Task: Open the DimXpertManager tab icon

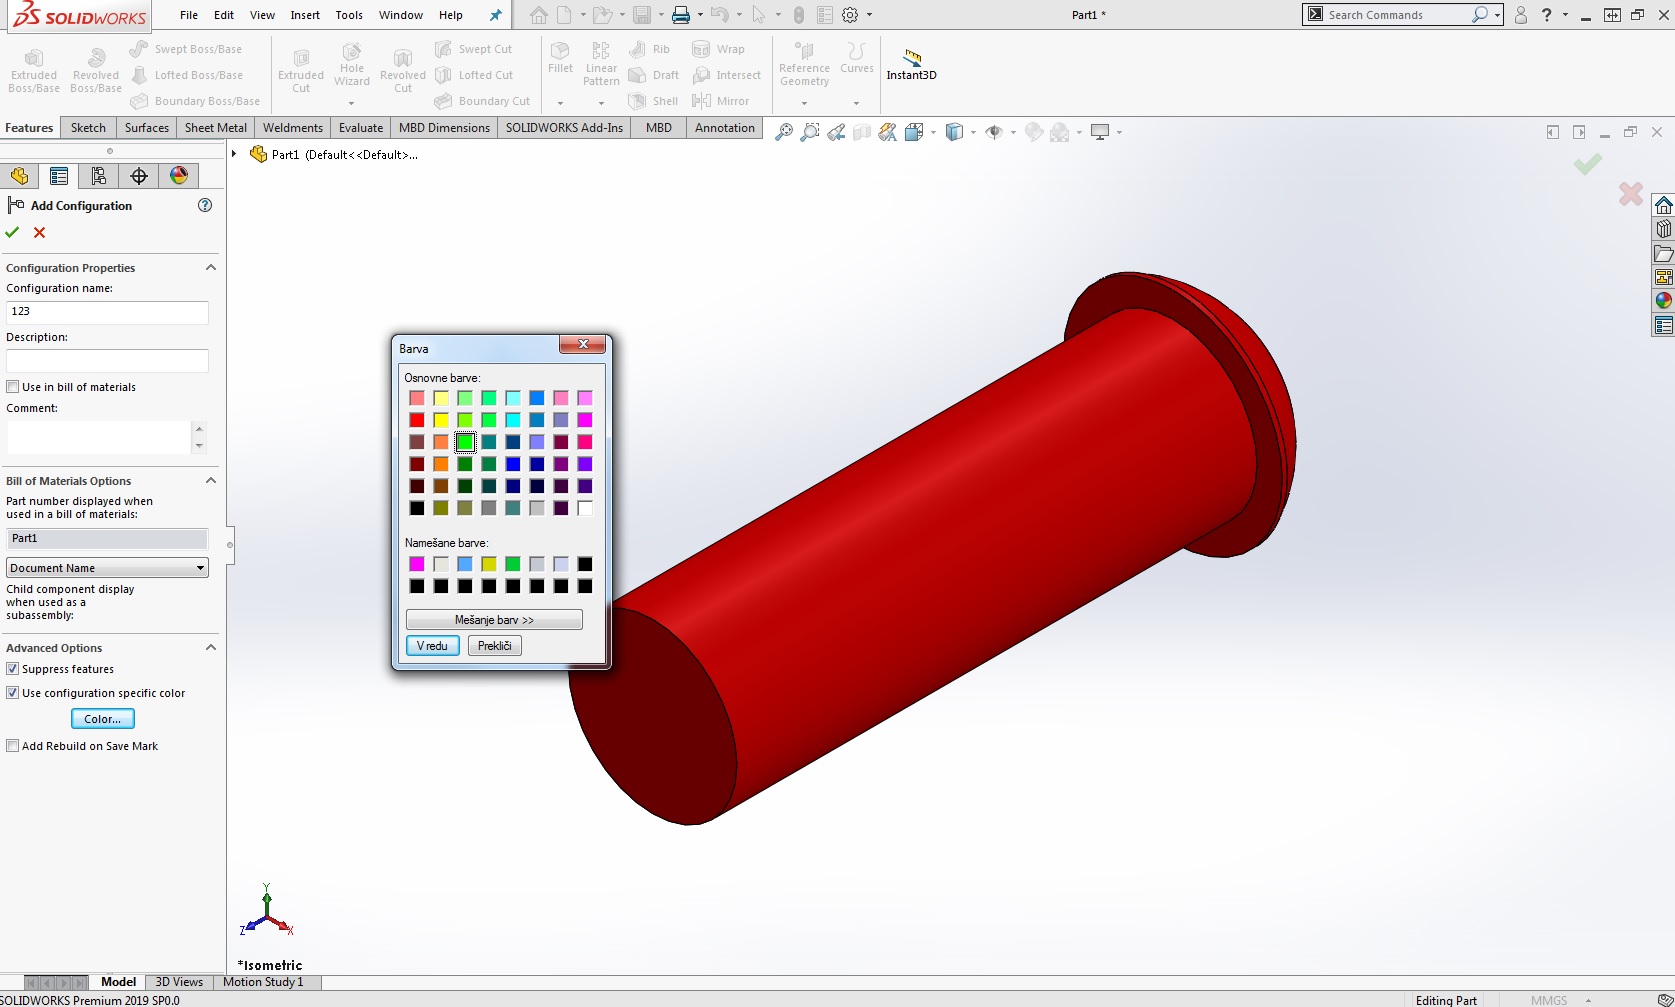Action: point(139,176)
